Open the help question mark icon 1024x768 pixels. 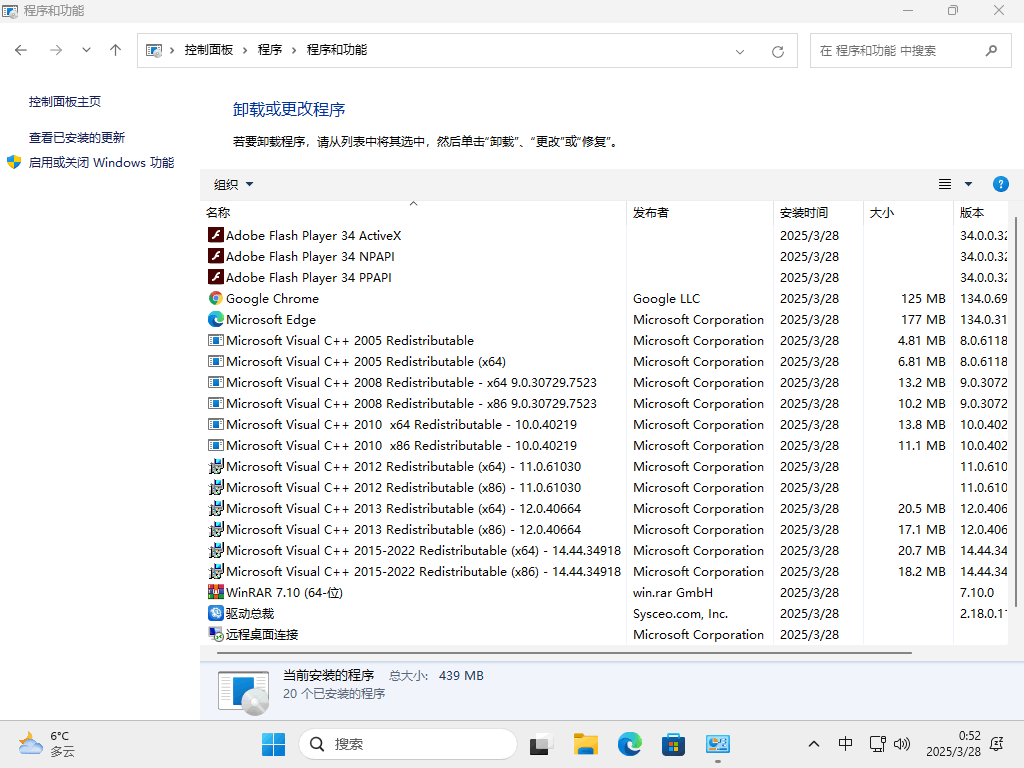coord(1000,184)
